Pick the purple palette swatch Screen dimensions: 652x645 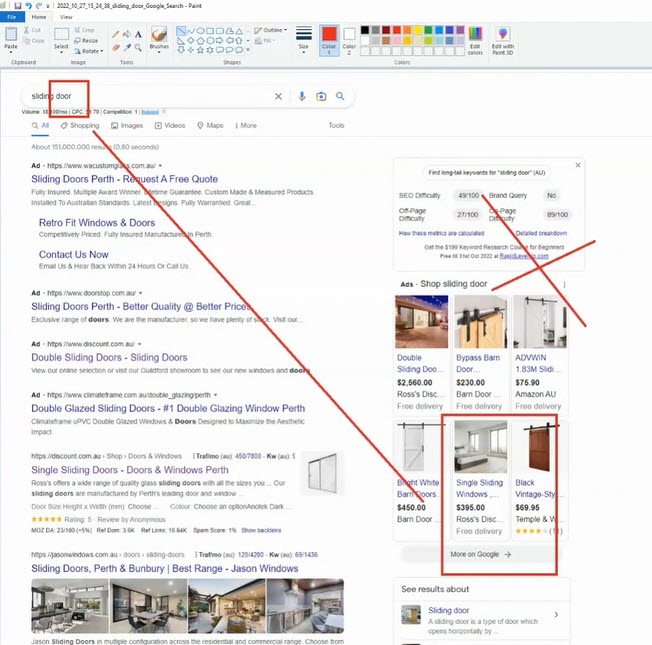pyautogui.click(x=460, y=30)
